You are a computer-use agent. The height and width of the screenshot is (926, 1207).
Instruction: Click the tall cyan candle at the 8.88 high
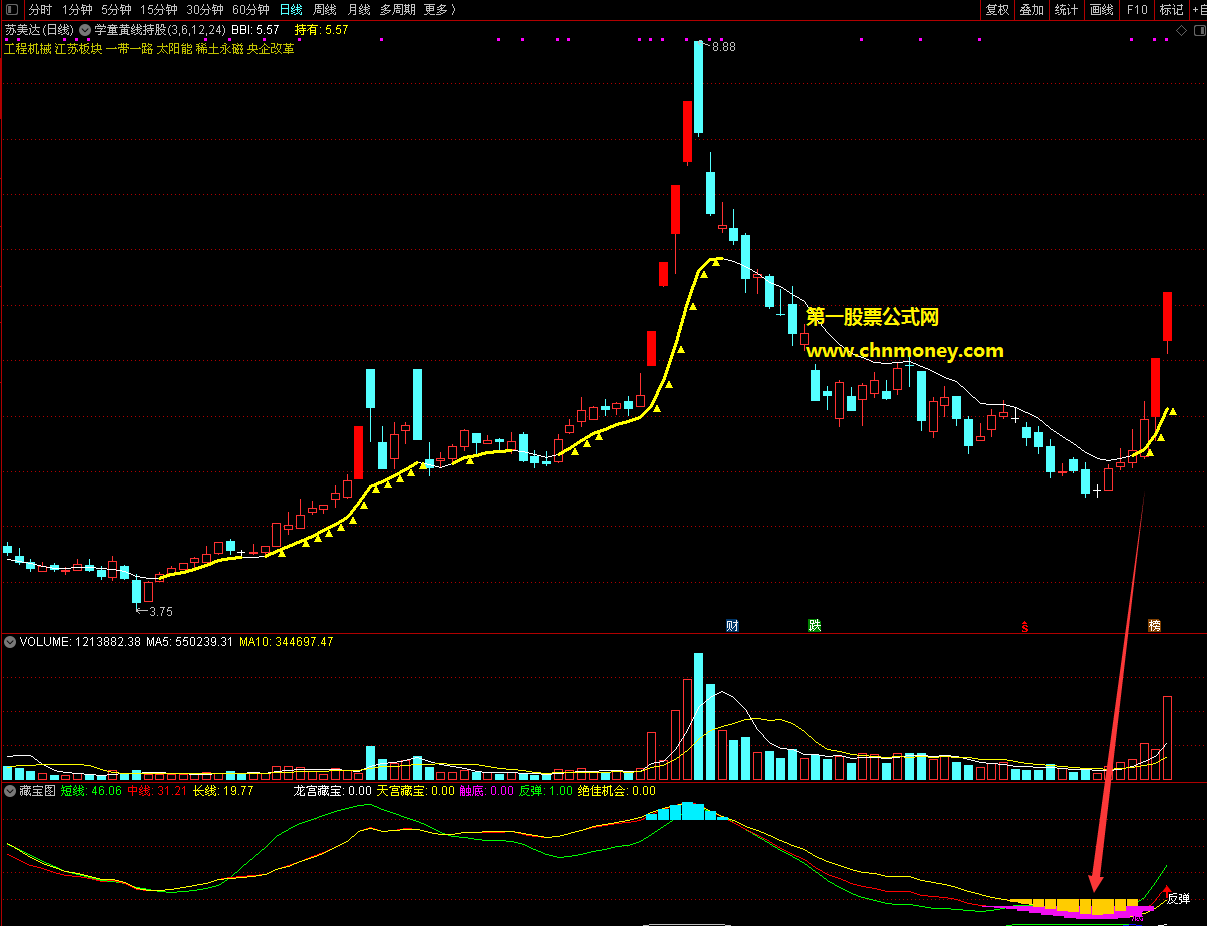(698, 87)
